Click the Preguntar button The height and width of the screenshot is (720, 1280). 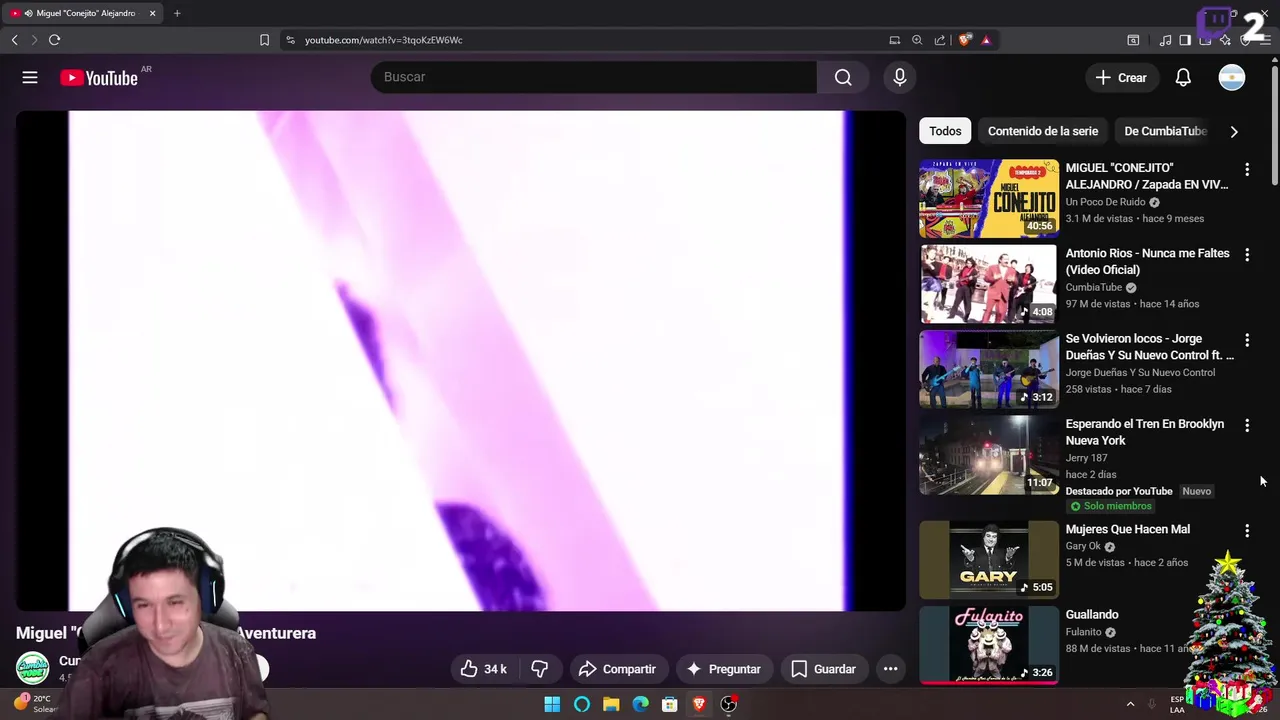[724, 669]
